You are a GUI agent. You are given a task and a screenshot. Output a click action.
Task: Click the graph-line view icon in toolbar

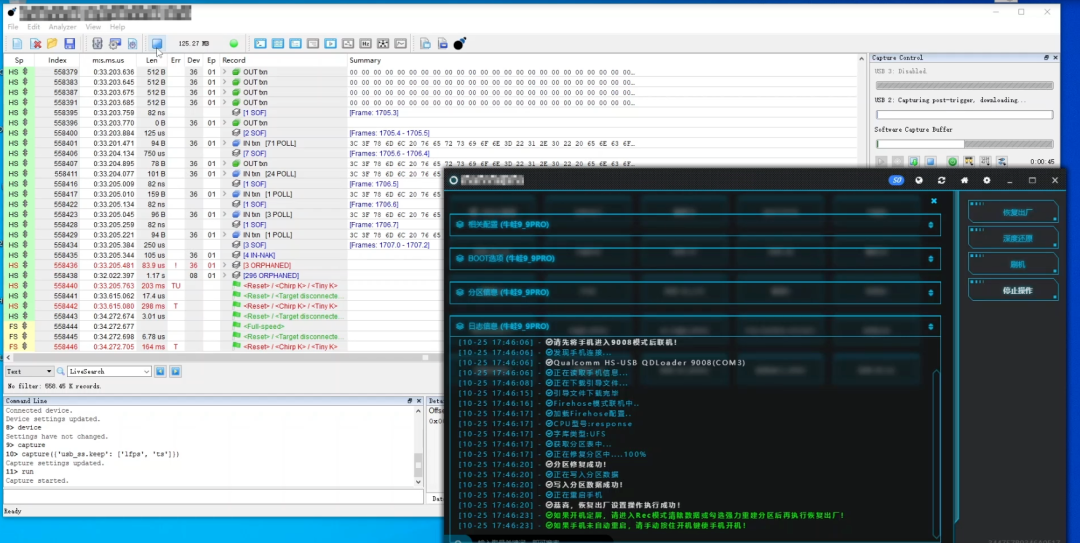click(x=401, y=43)
